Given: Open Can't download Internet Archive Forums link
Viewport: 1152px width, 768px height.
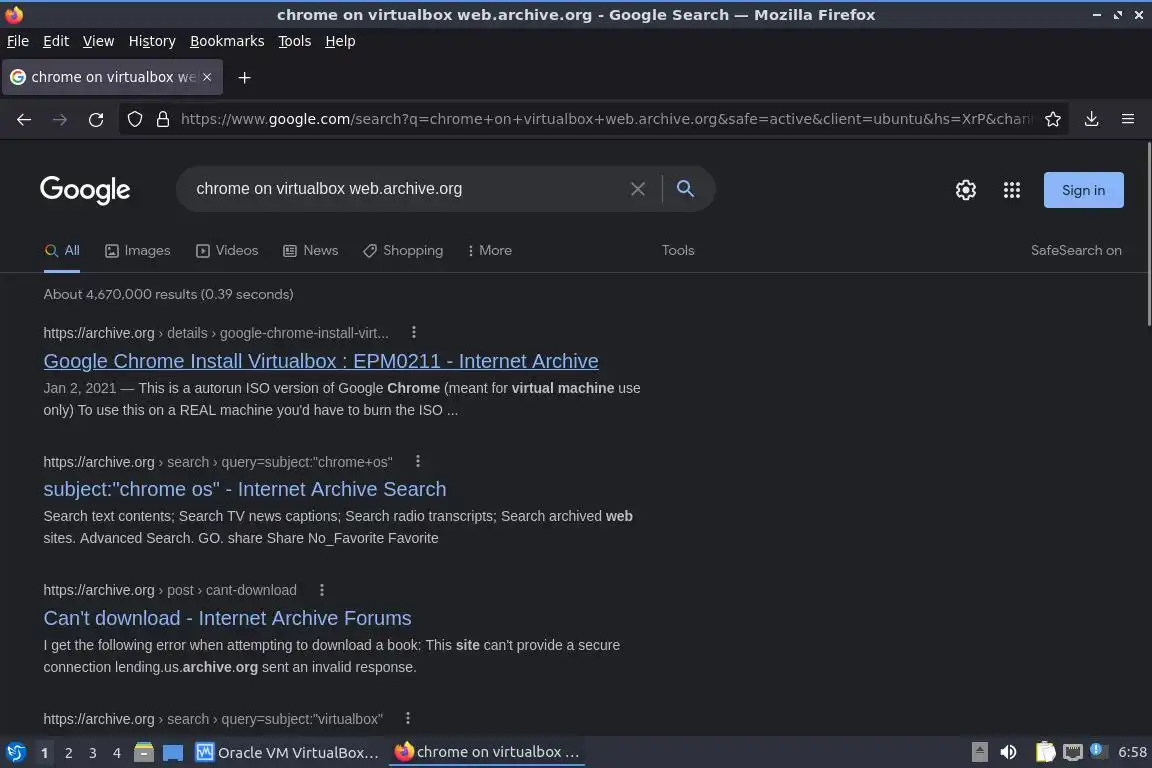Looking at the screenshot, I should (x=227, y=618).
